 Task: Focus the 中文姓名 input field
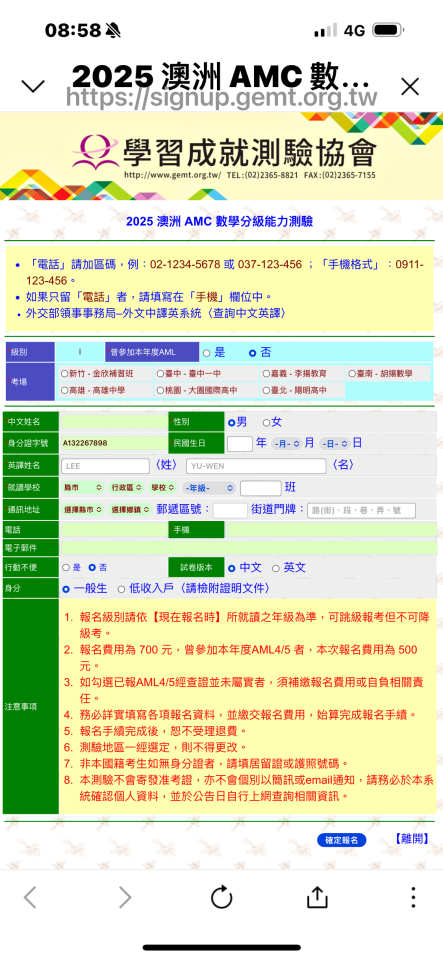[x=114, y=422]
